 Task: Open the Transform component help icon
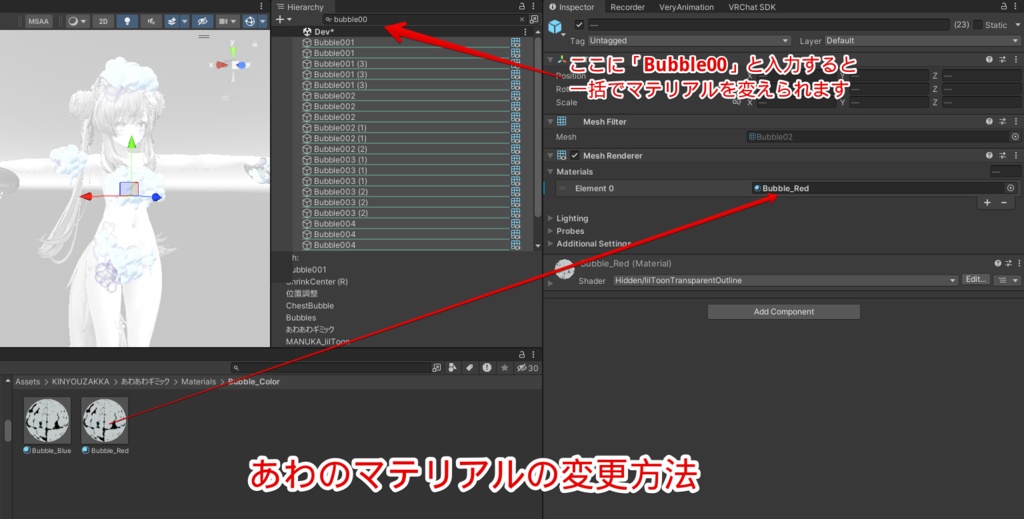click(989, 59)
